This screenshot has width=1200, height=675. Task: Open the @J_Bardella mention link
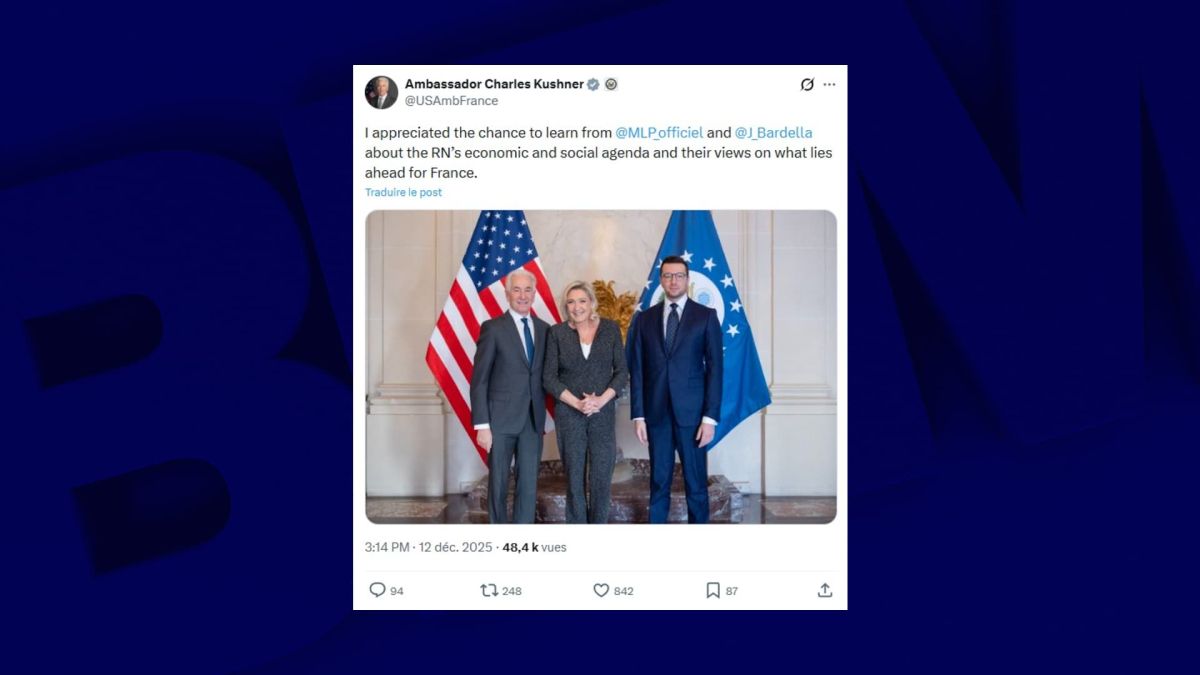tap(774, 132)
